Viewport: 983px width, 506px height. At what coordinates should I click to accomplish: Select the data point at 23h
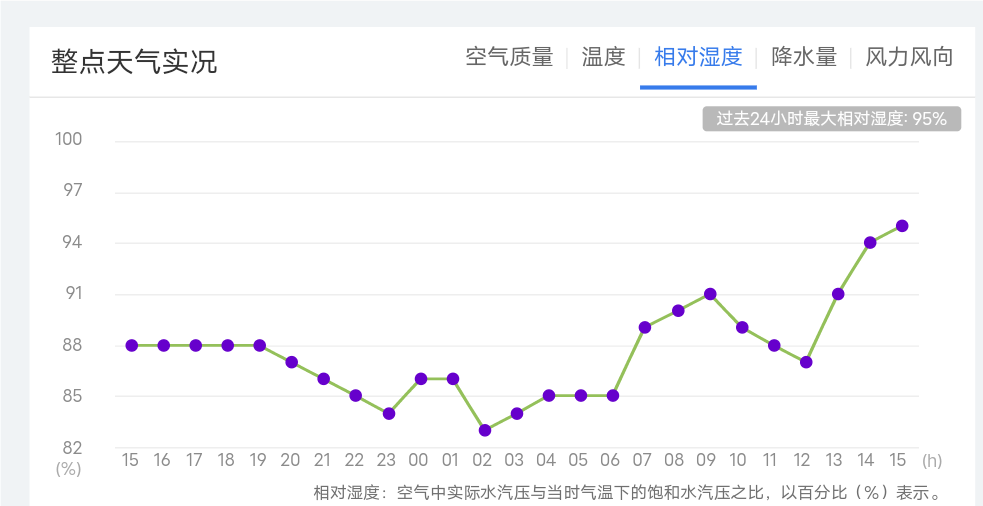(389, 413)
